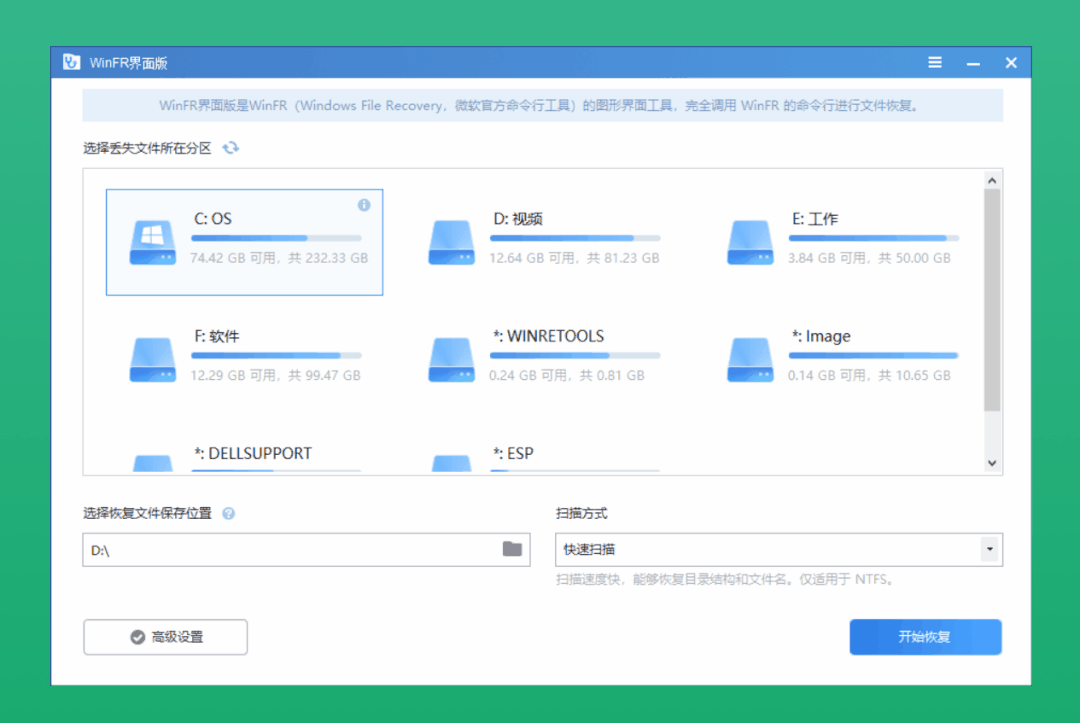Click the 'WinFR界面版' window title

click(x=129, y=63)
